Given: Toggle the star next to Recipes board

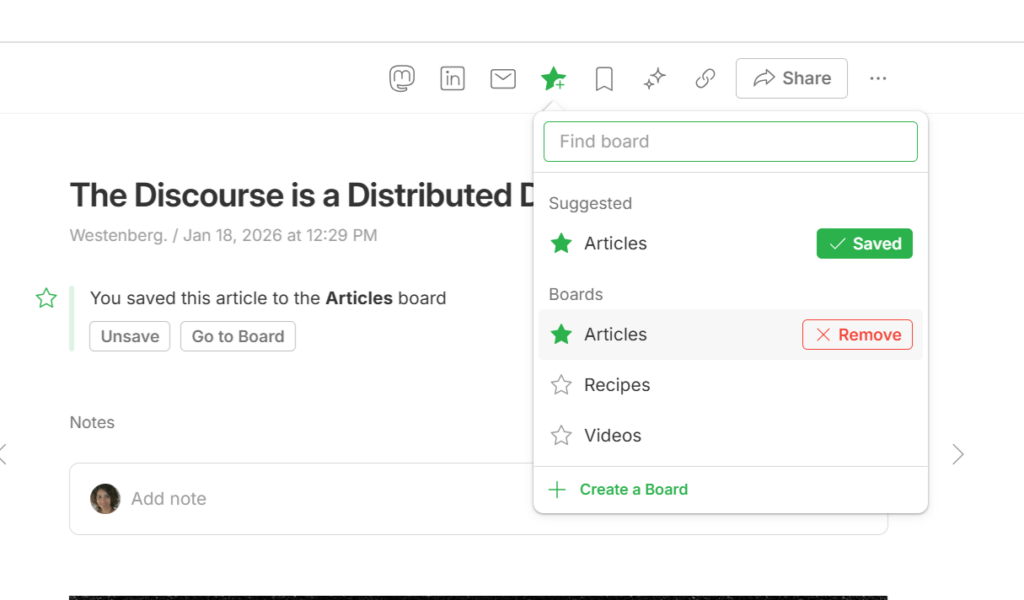Looking at the screenshot, I should point(560,384).
